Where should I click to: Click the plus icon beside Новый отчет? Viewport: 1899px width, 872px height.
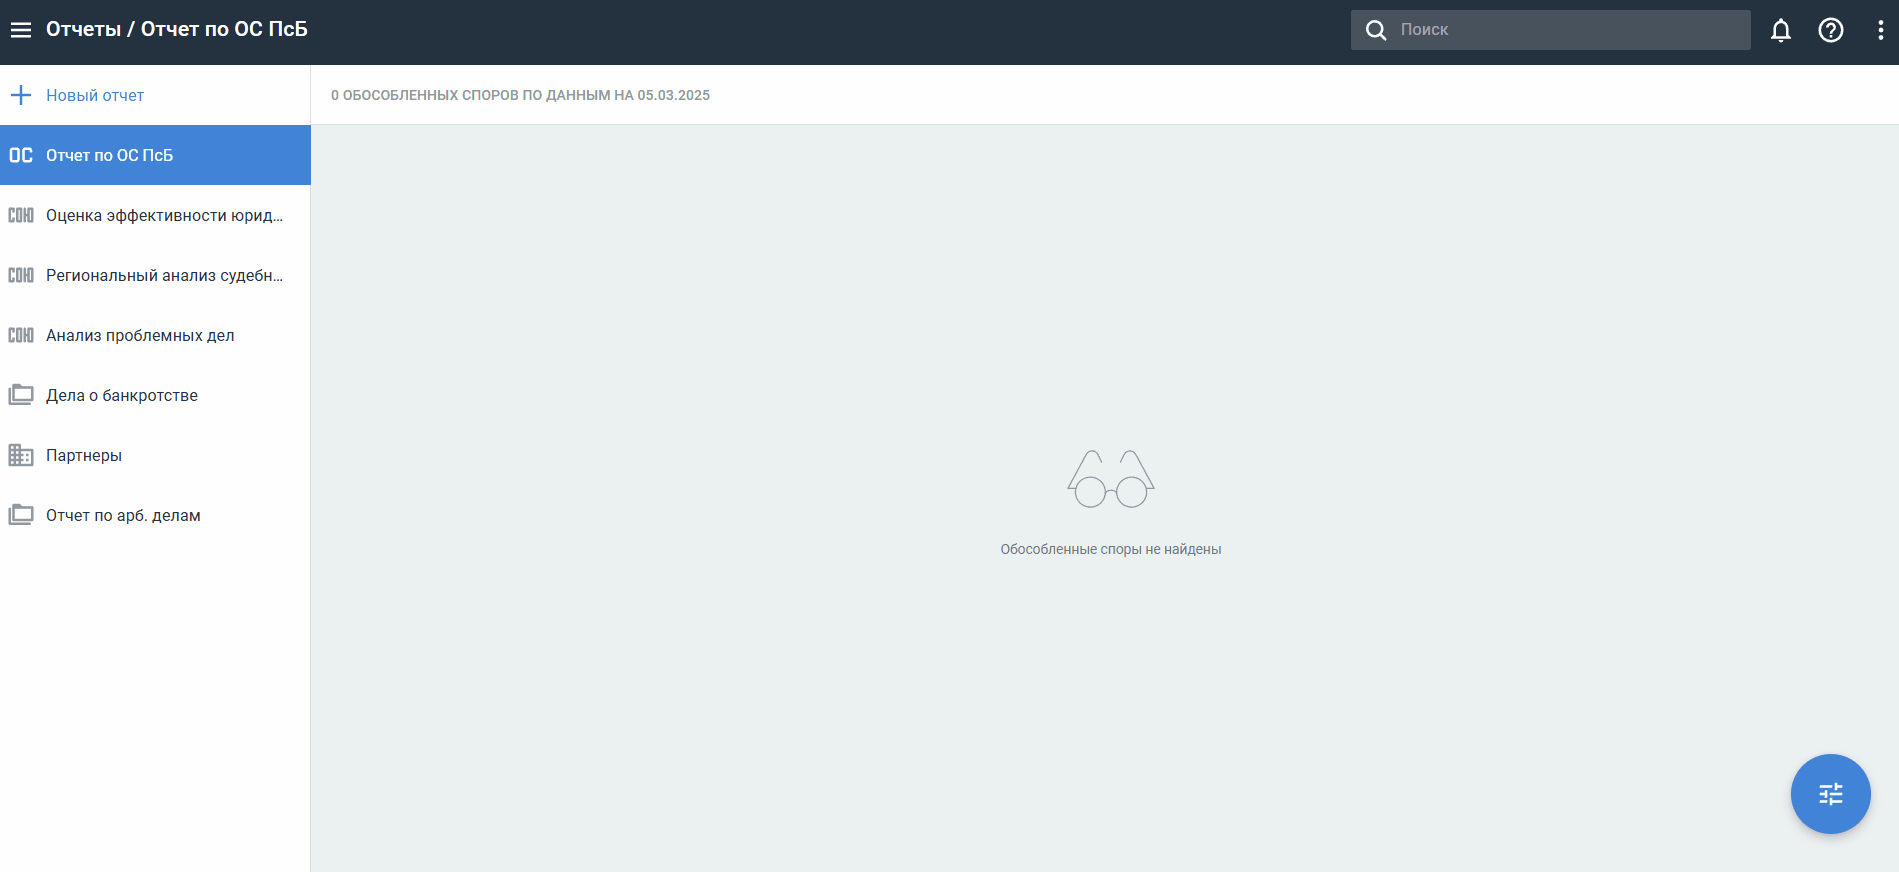point(21,95)
